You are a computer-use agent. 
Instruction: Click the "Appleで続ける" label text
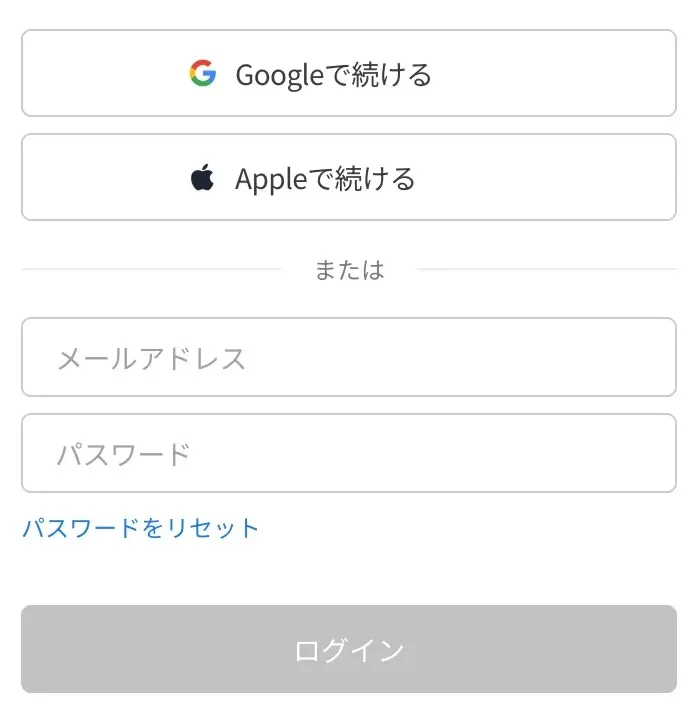coord(325,178)
